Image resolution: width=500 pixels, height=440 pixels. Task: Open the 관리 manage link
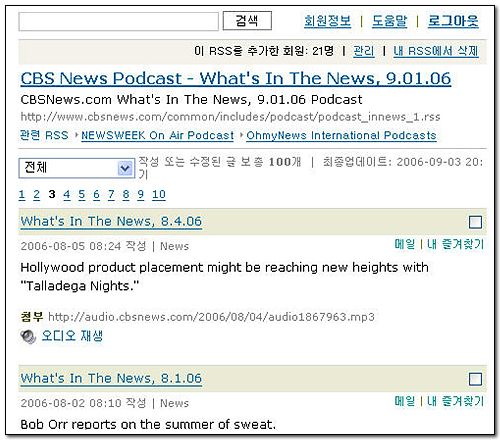pyautogui.click(x=364, y=51)
